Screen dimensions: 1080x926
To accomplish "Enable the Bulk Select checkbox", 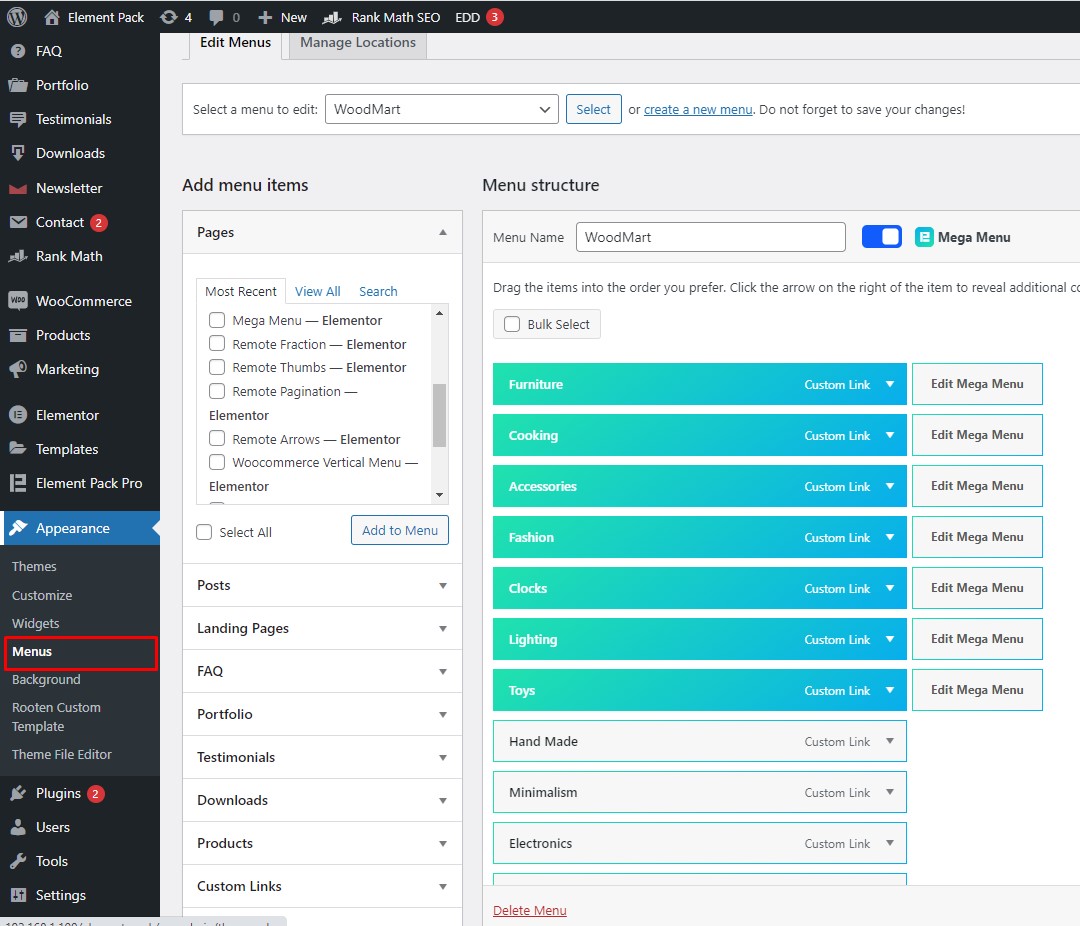I will (512, 324).
